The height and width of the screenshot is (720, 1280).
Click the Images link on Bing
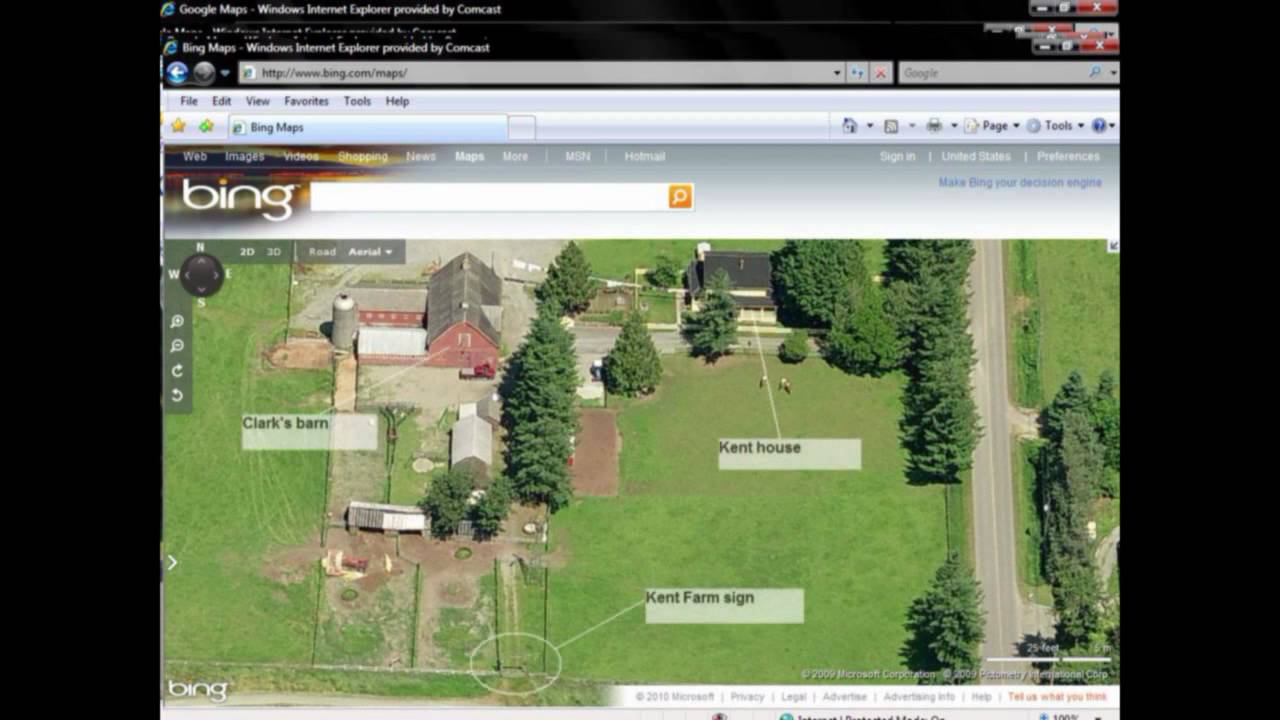(x=244, y=156)
